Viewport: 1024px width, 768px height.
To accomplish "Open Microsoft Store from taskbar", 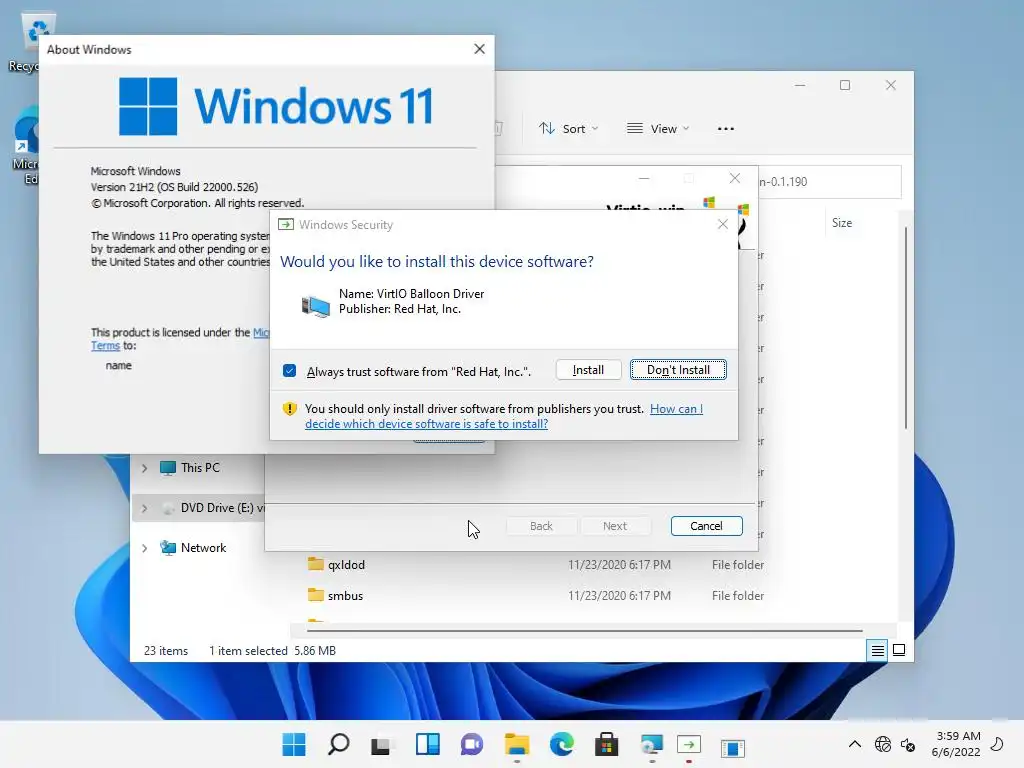I will tap(606, 744).
